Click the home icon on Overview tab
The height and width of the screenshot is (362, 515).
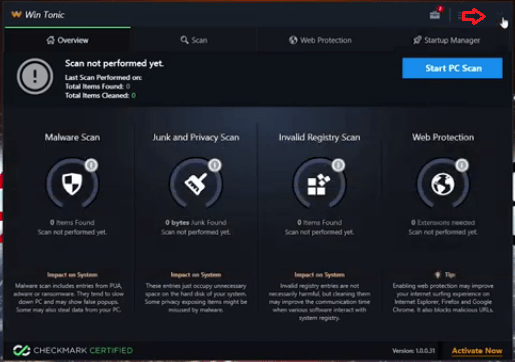[50, 40]
